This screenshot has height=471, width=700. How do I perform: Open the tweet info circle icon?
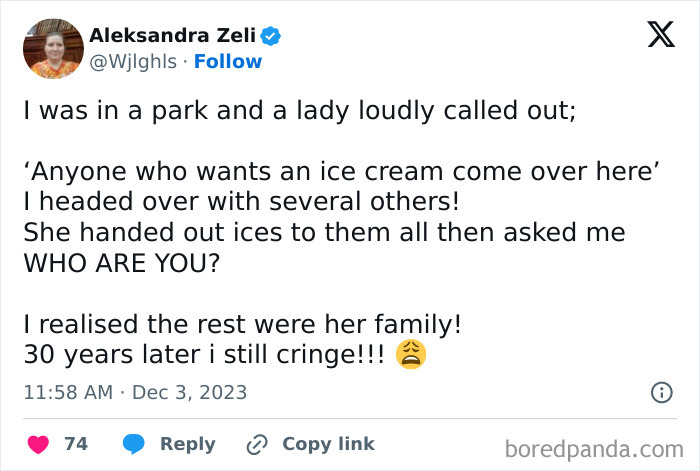[661, 393]
